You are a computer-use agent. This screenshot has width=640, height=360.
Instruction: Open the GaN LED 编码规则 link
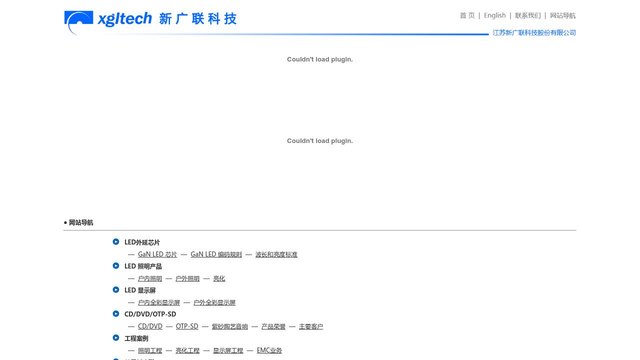pyautogui.click(x=216, y=254)
